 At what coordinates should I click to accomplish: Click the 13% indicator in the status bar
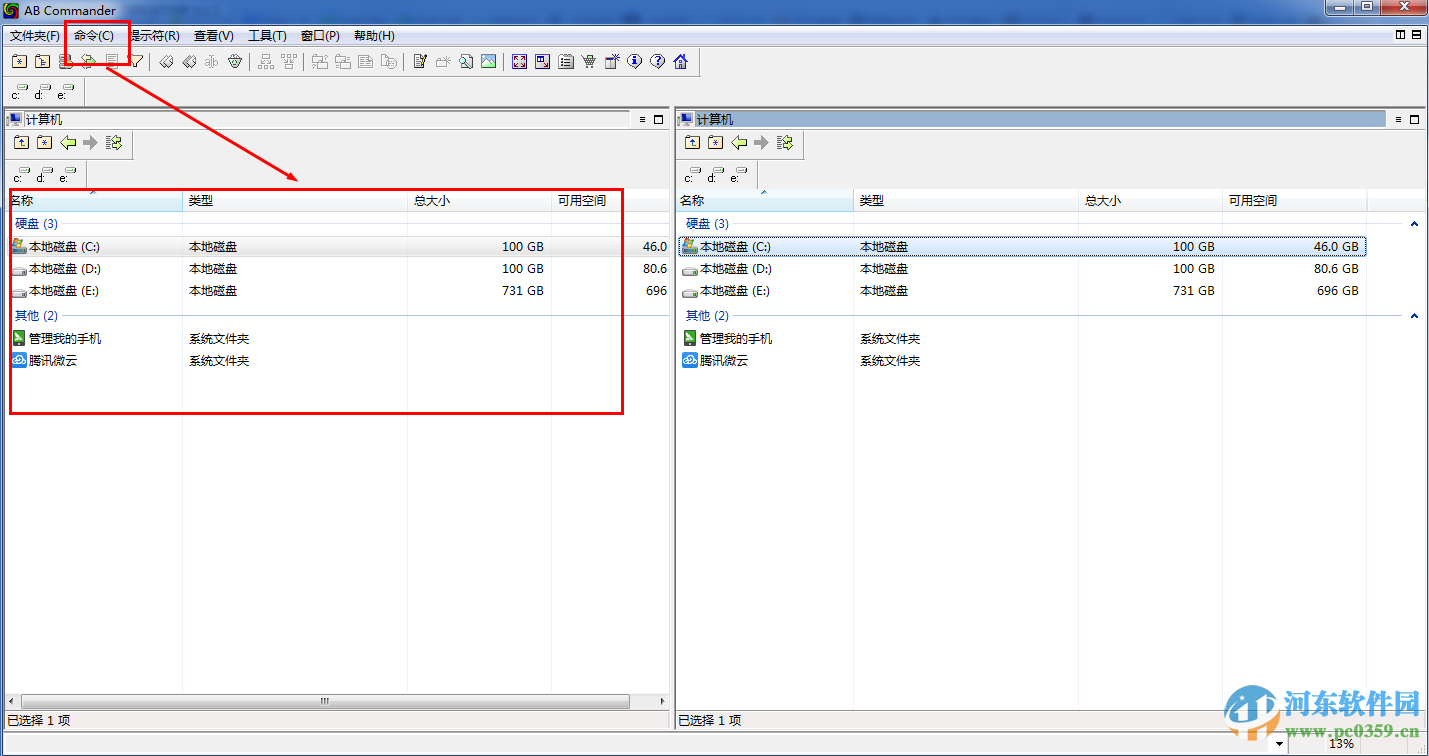pyautogui.click(x=1341, y=744)
